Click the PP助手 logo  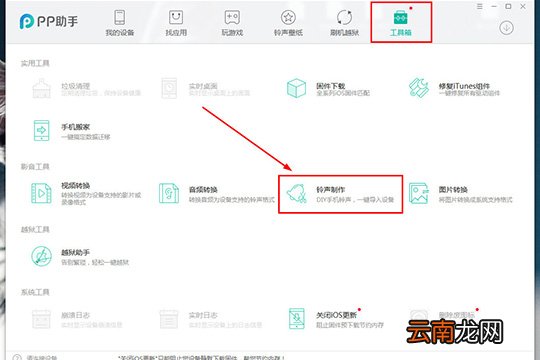tap(49, 21)
